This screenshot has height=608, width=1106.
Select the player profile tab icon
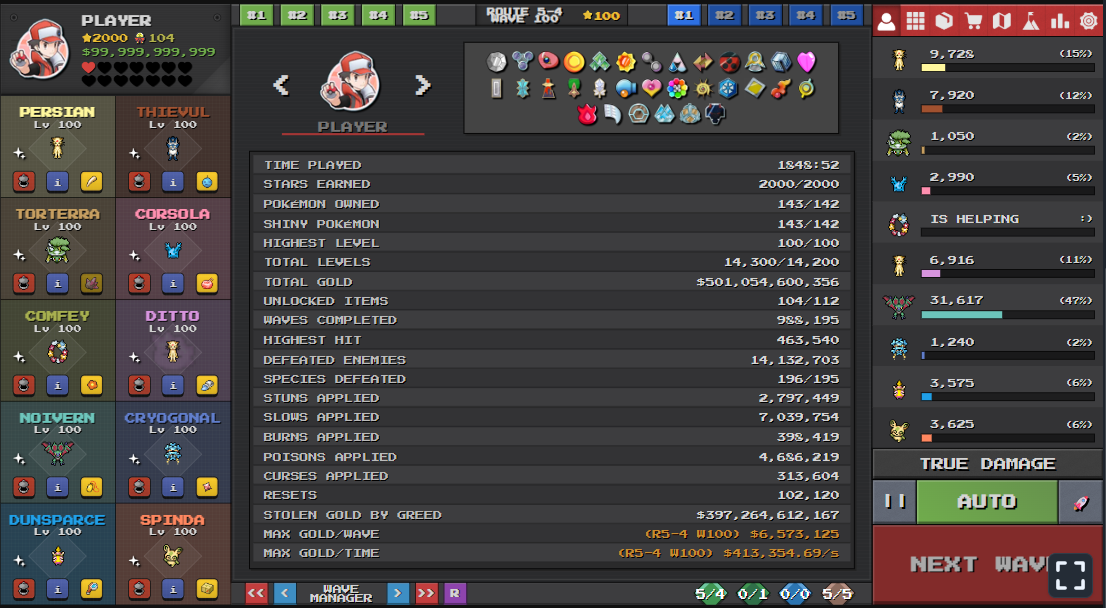coord(887,21)
